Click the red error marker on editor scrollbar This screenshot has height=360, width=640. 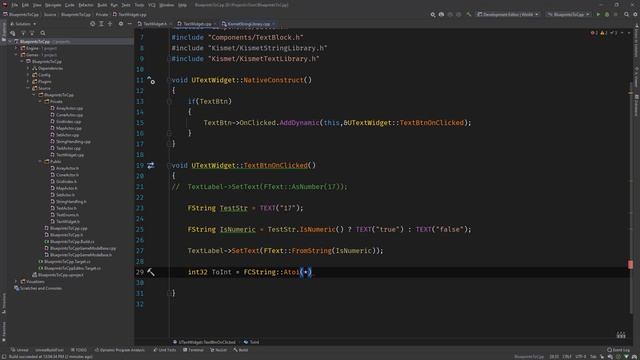point(631,264)
